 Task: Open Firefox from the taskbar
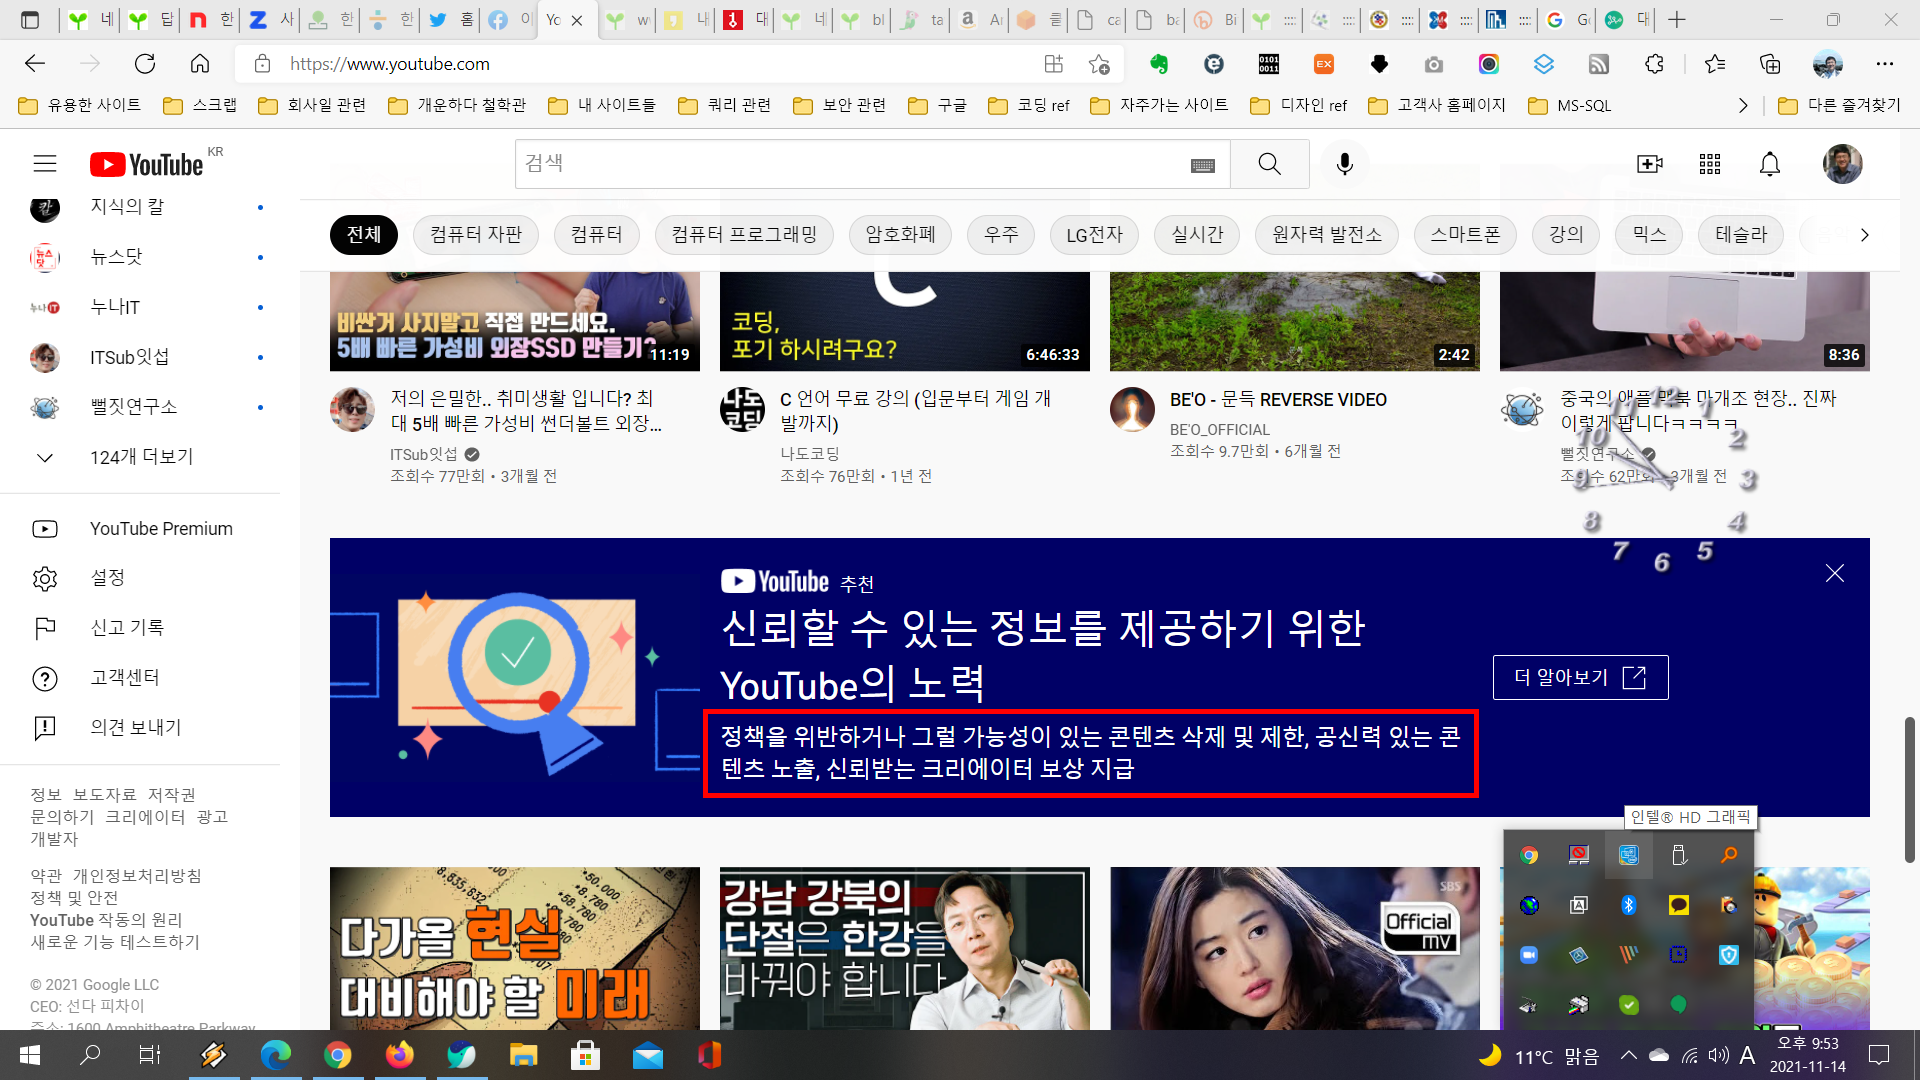pos(400,1055)
